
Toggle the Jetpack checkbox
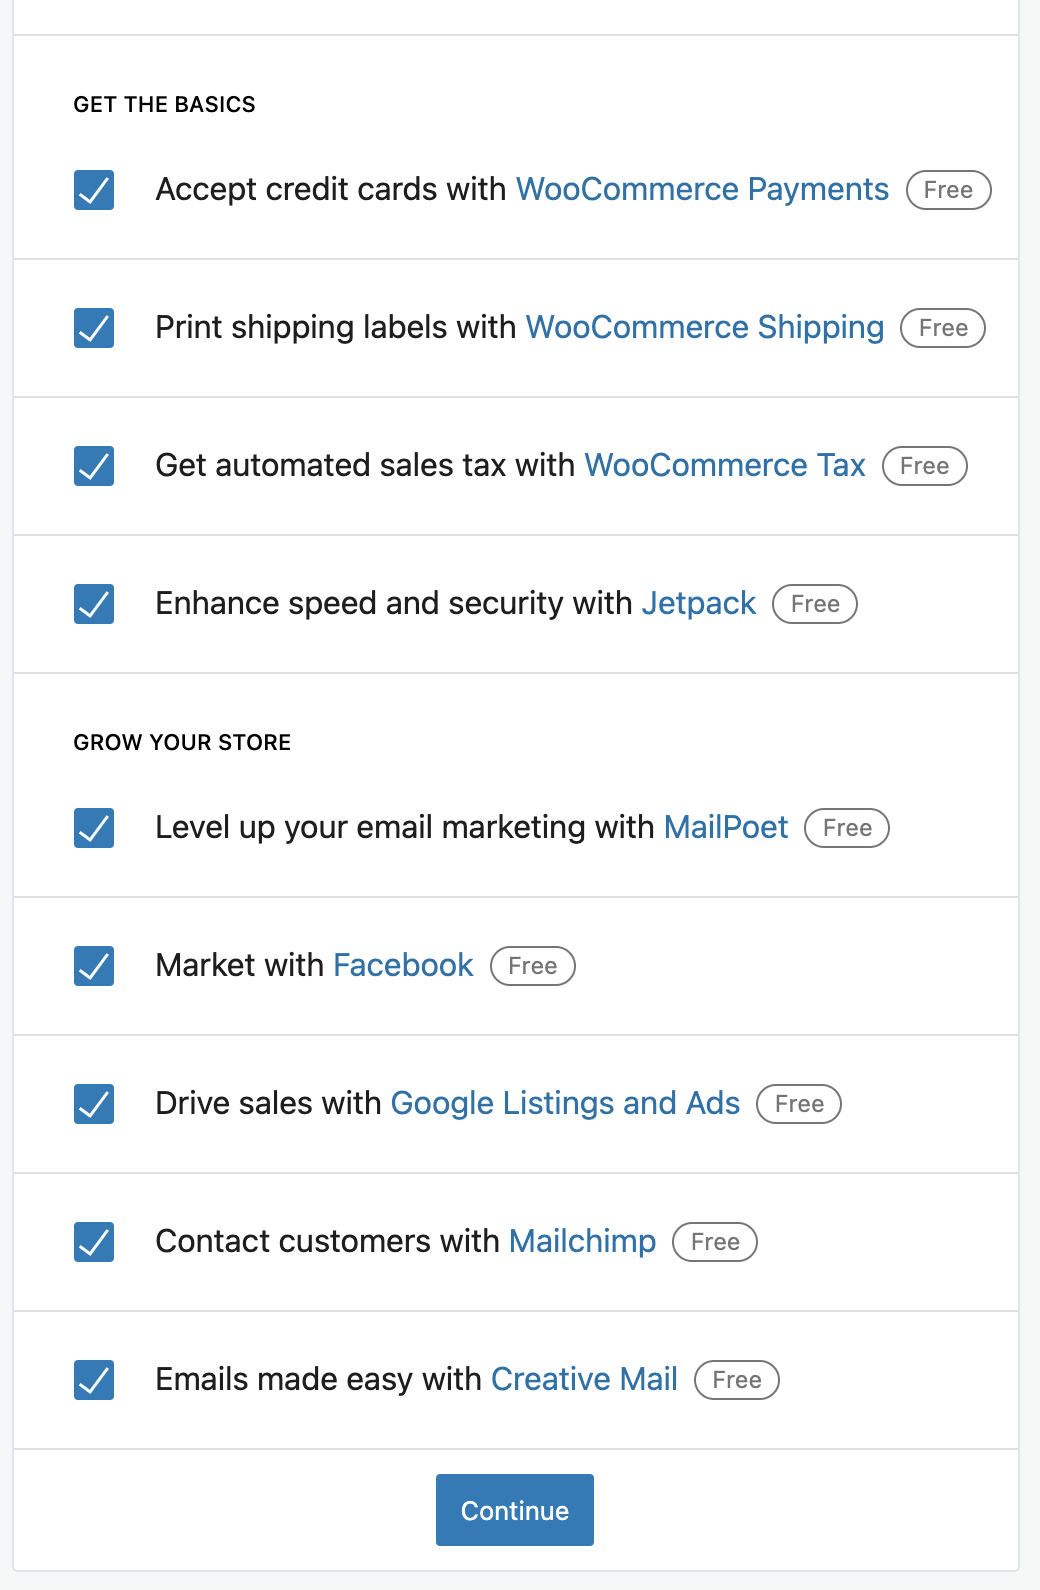point(94,604)
